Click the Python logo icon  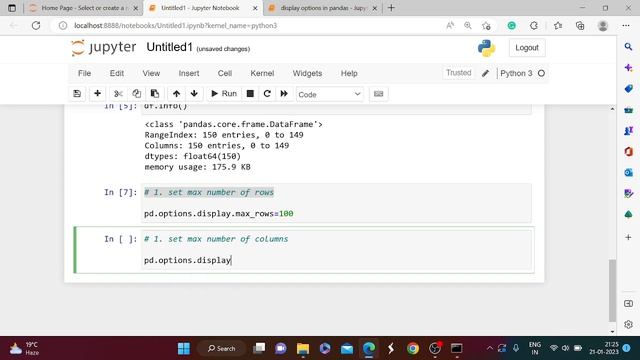pyautogui.click(x=487, y=48)
